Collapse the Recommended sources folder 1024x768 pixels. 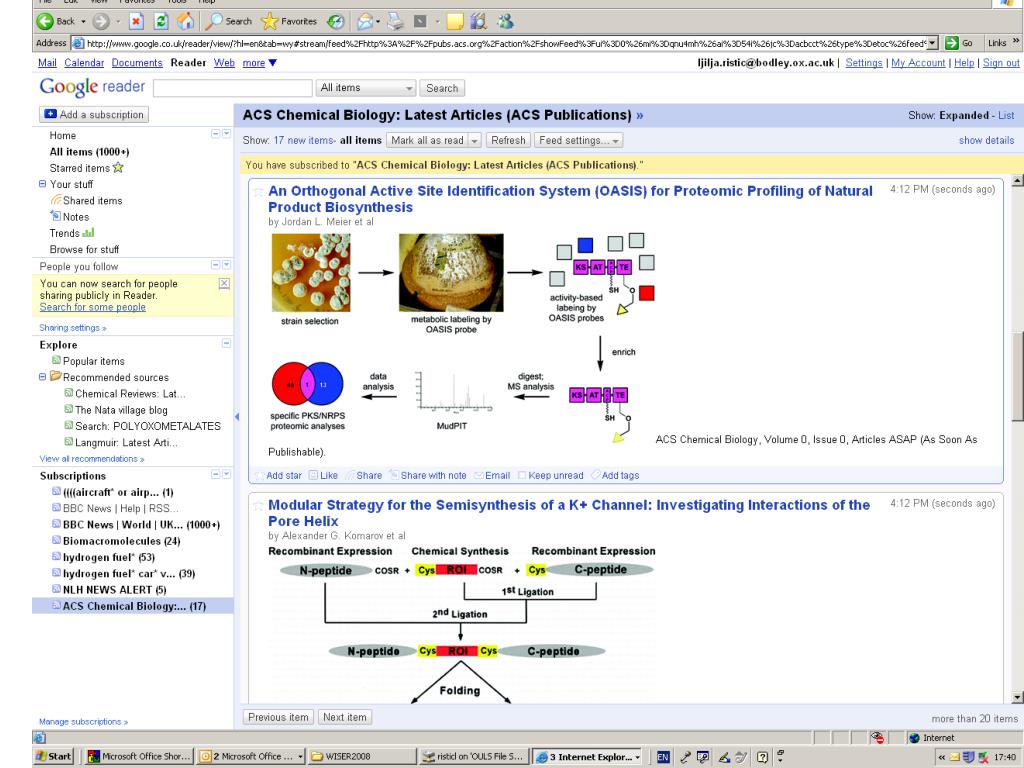click(x=42, y=377)
